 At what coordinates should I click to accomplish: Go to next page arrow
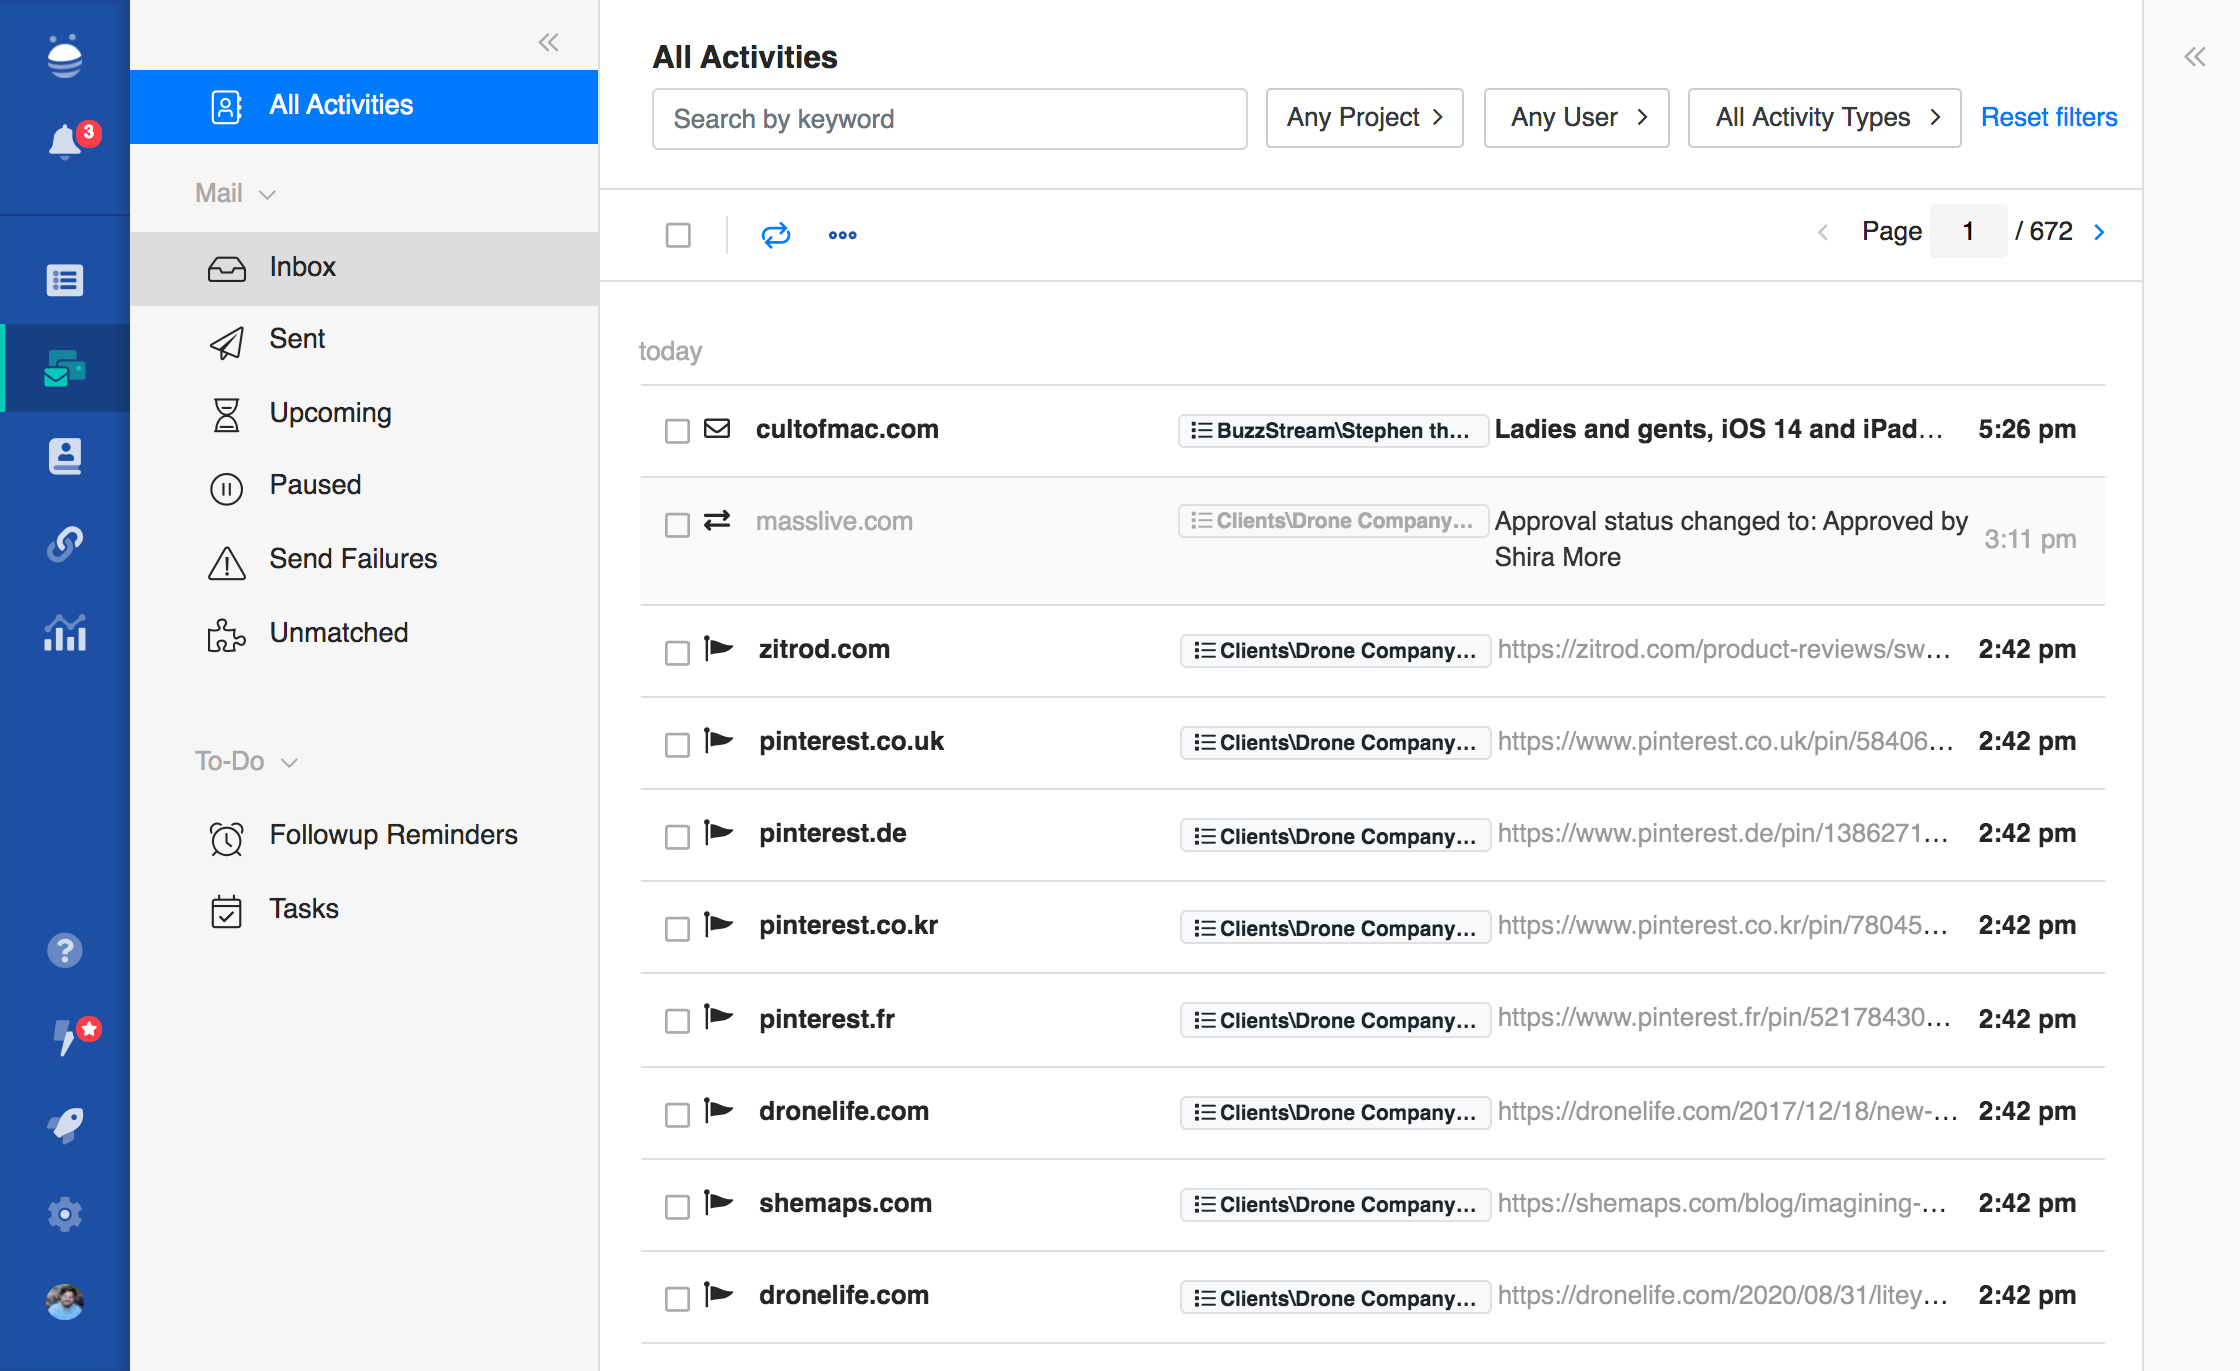coord(2099,232)
